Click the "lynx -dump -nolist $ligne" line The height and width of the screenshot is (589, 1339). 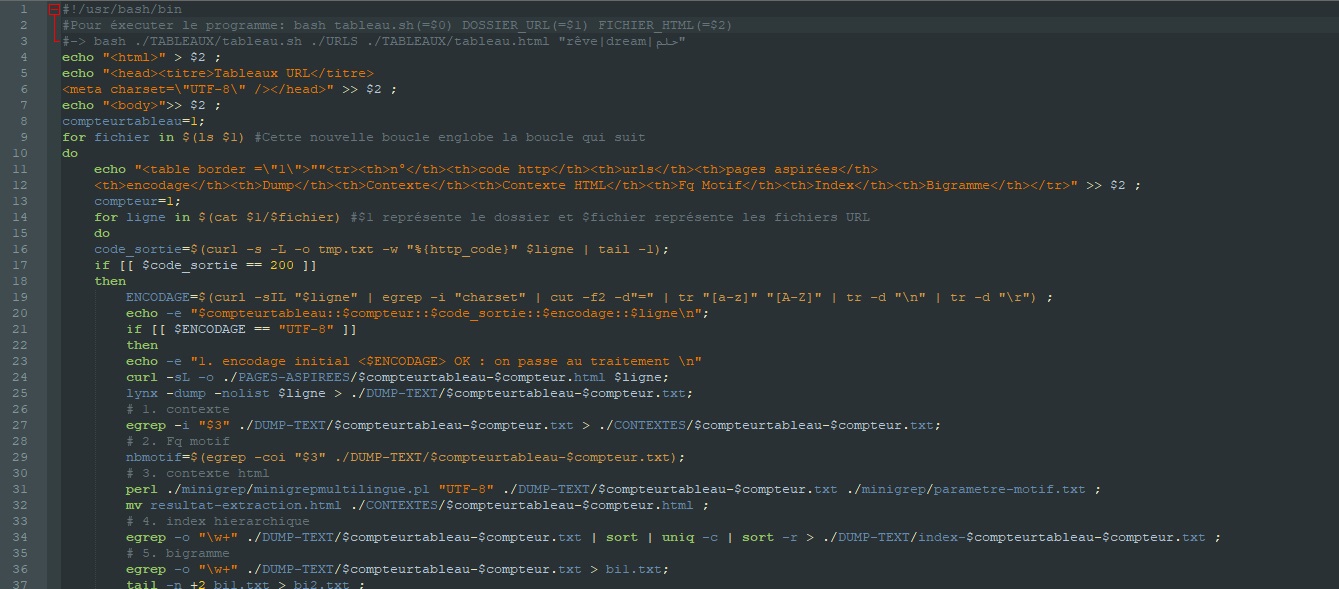tap(410, 393)
